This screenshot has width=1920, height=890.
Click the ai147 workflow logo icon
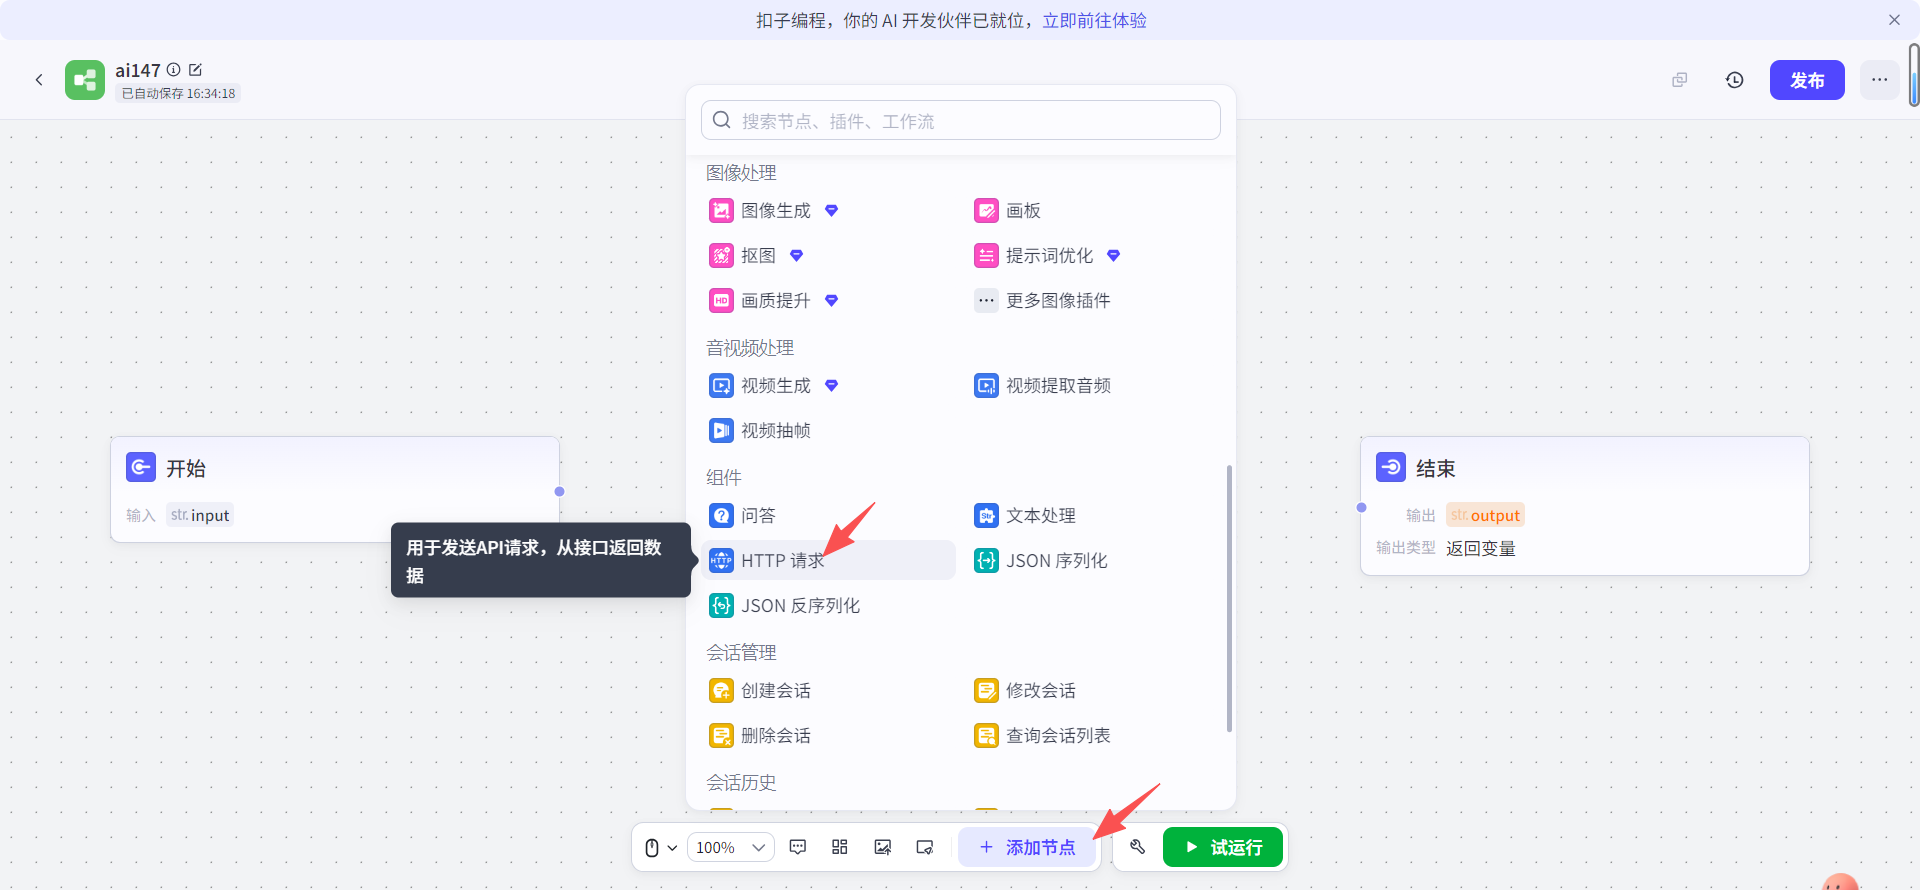click(85, 80)
